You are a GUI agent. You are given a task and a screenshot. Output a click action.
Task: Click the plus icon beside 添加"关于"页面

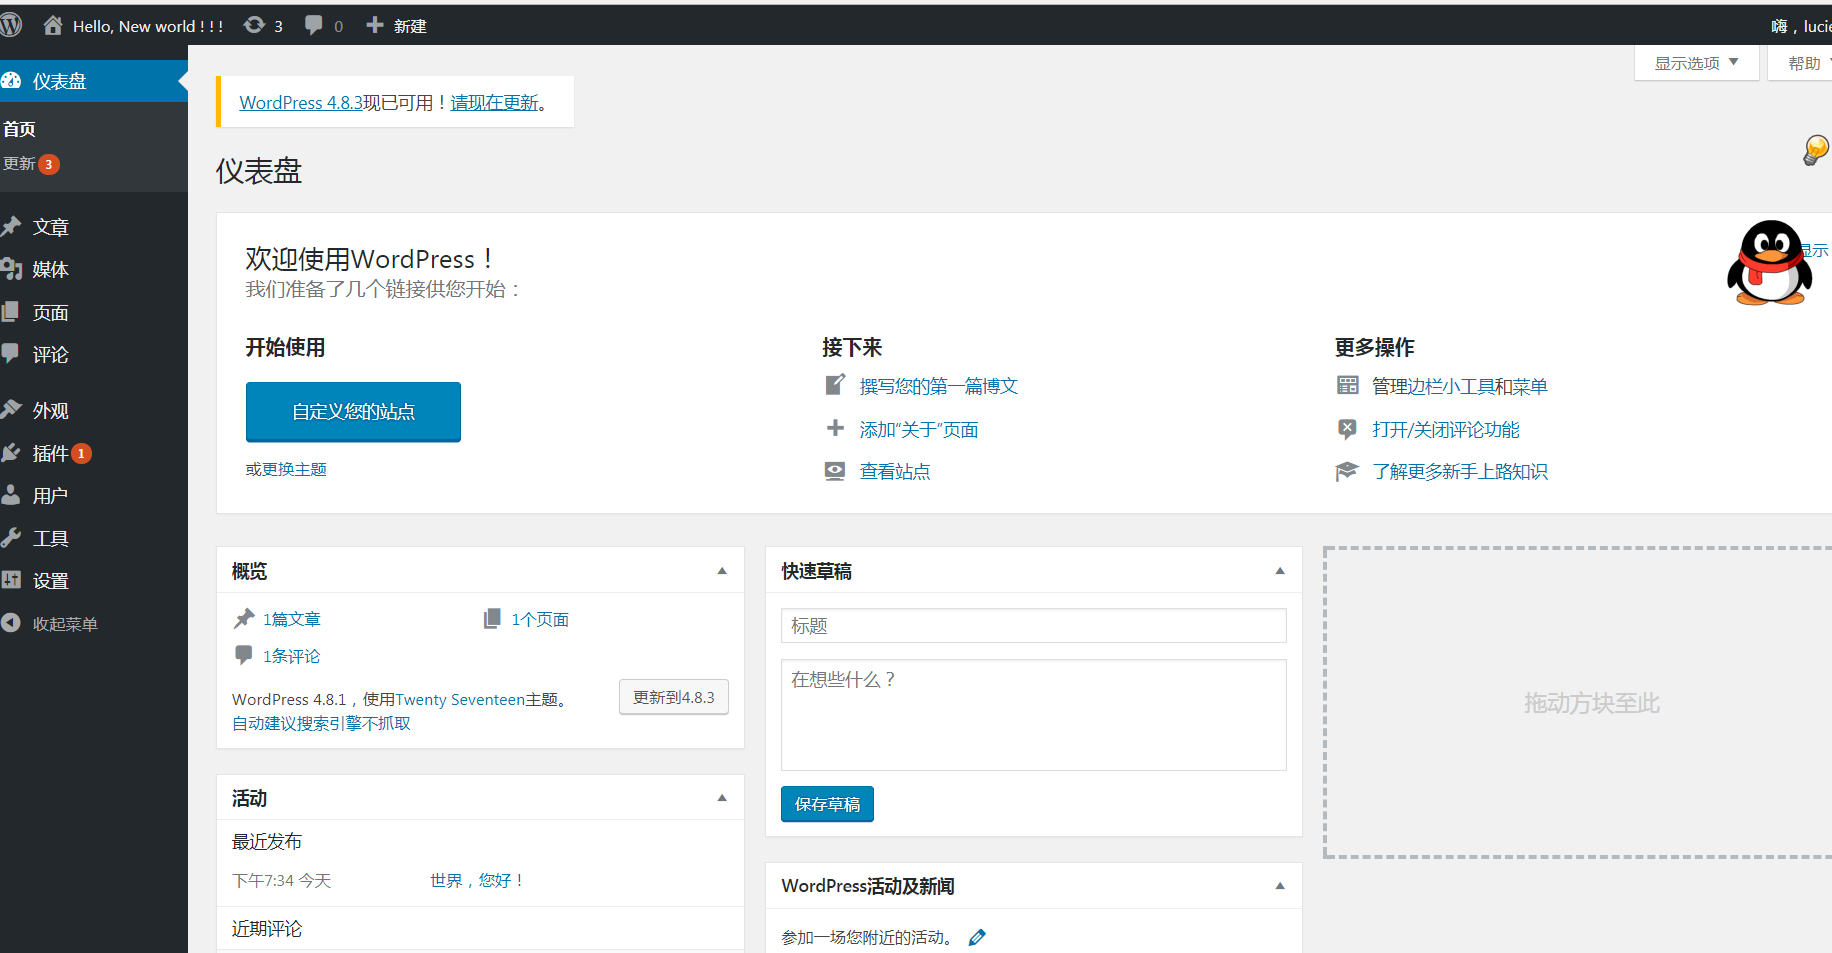pyautogui.click(x=835, y=428)
